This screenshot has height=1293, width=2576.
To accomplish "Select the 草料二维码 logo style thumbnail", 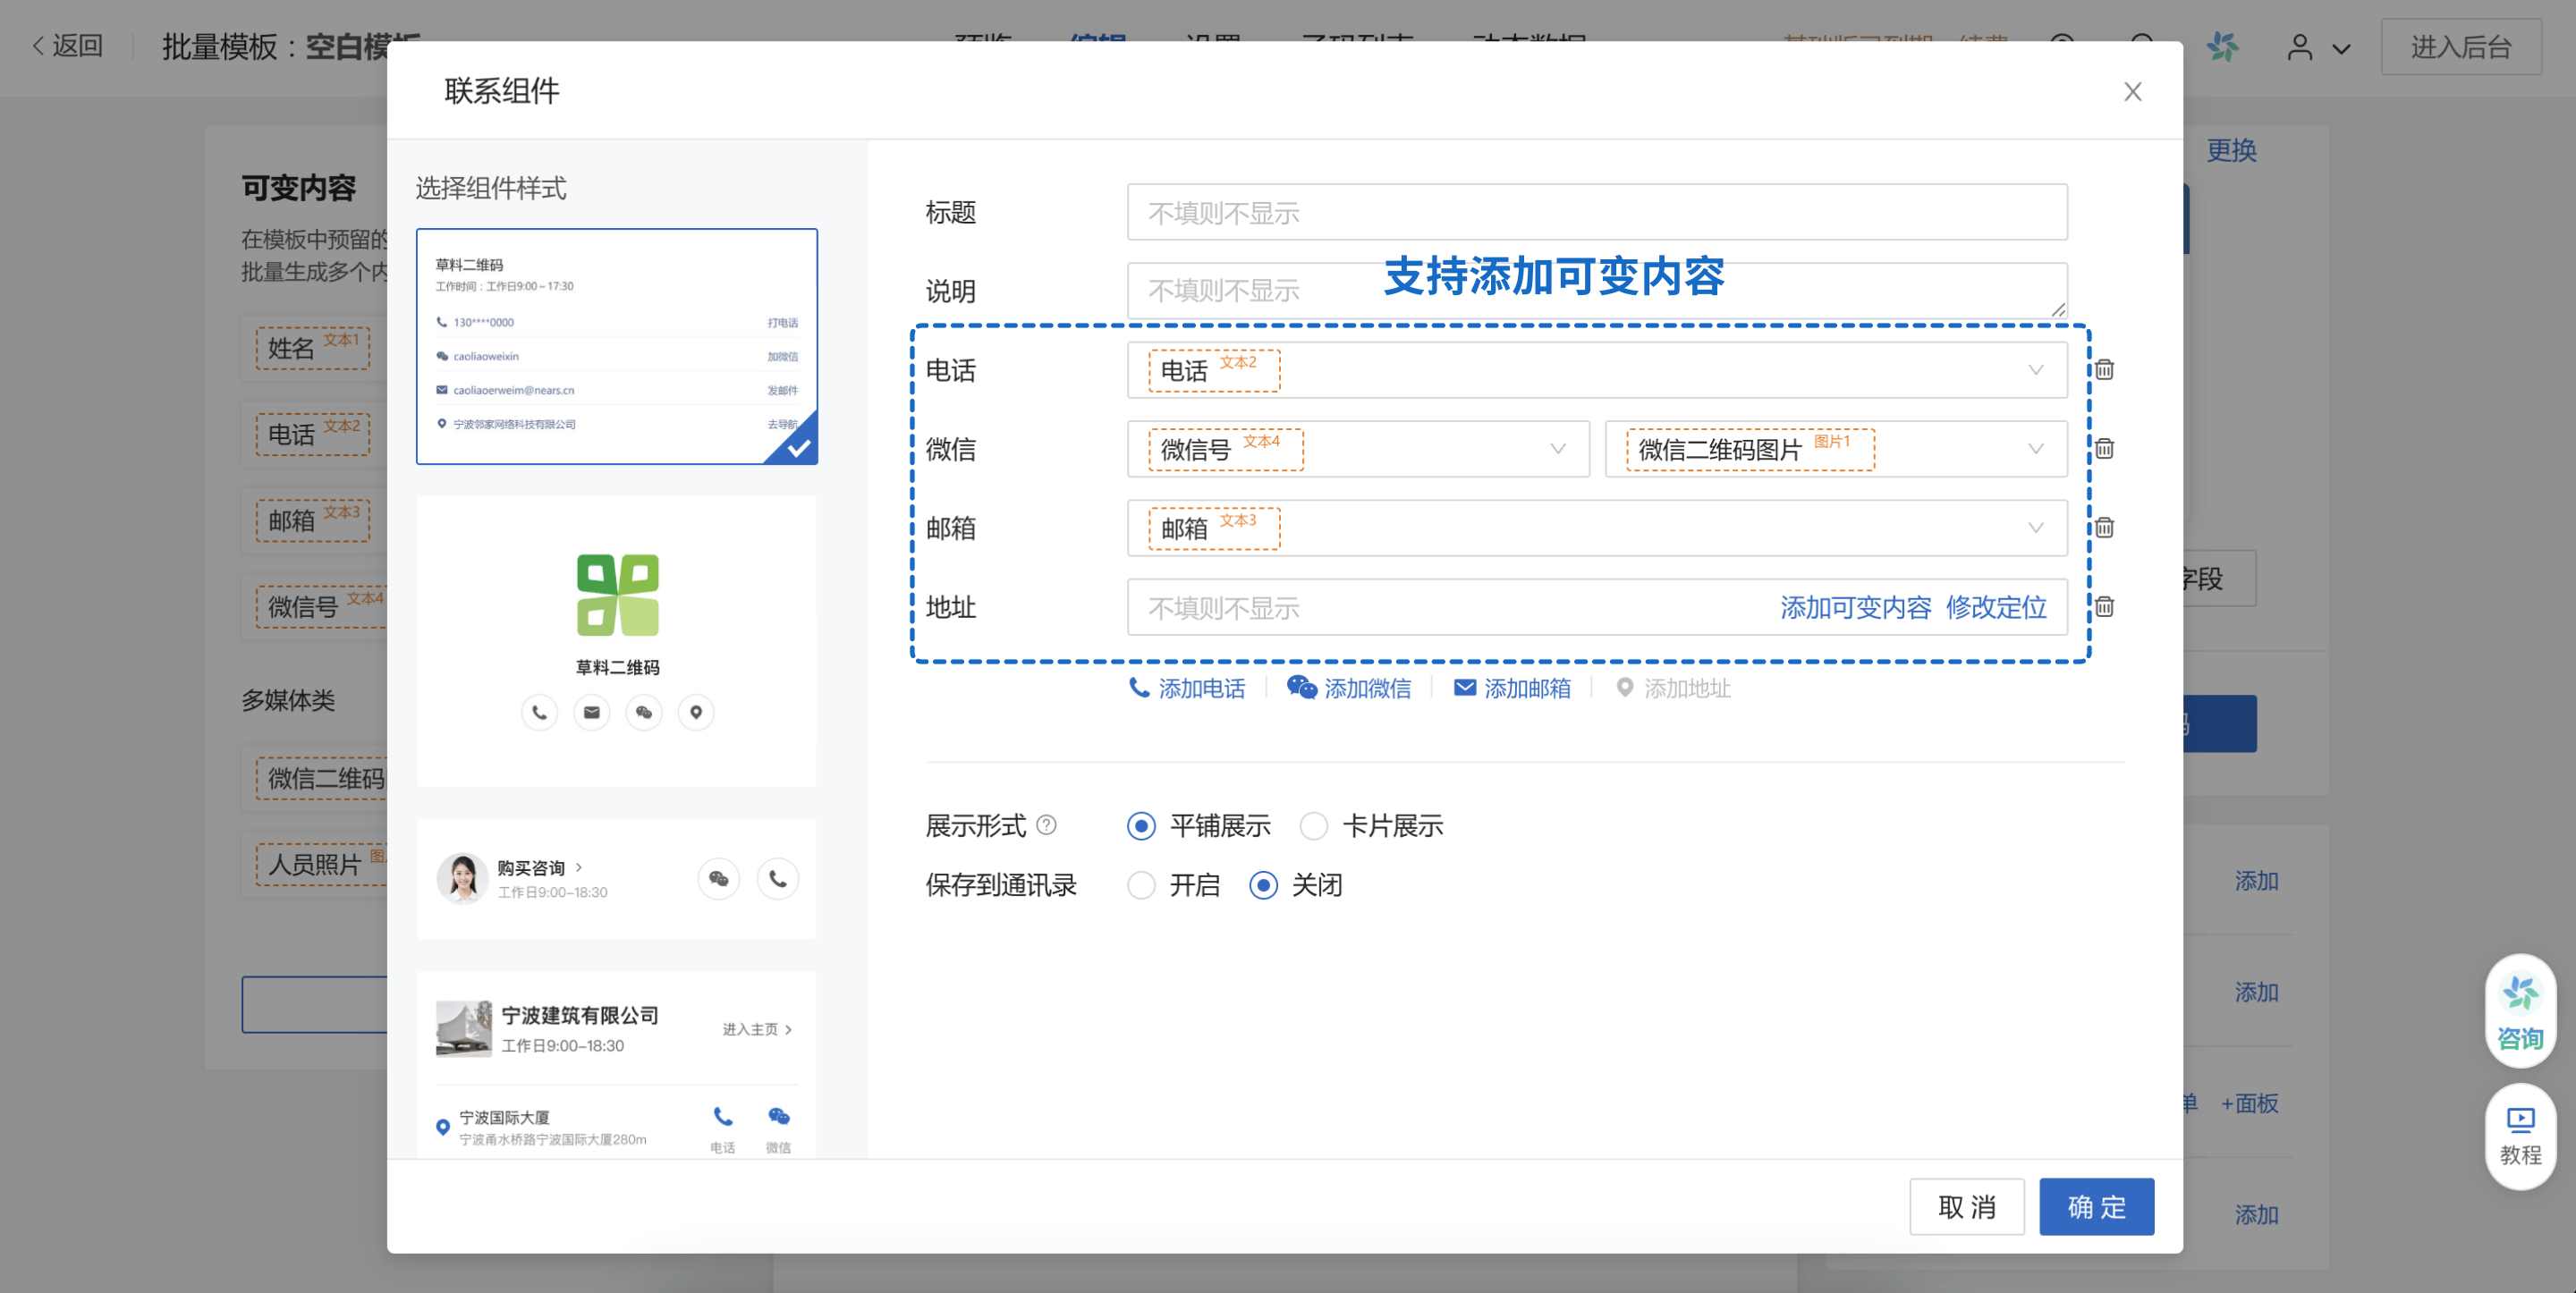I will 616,641.
